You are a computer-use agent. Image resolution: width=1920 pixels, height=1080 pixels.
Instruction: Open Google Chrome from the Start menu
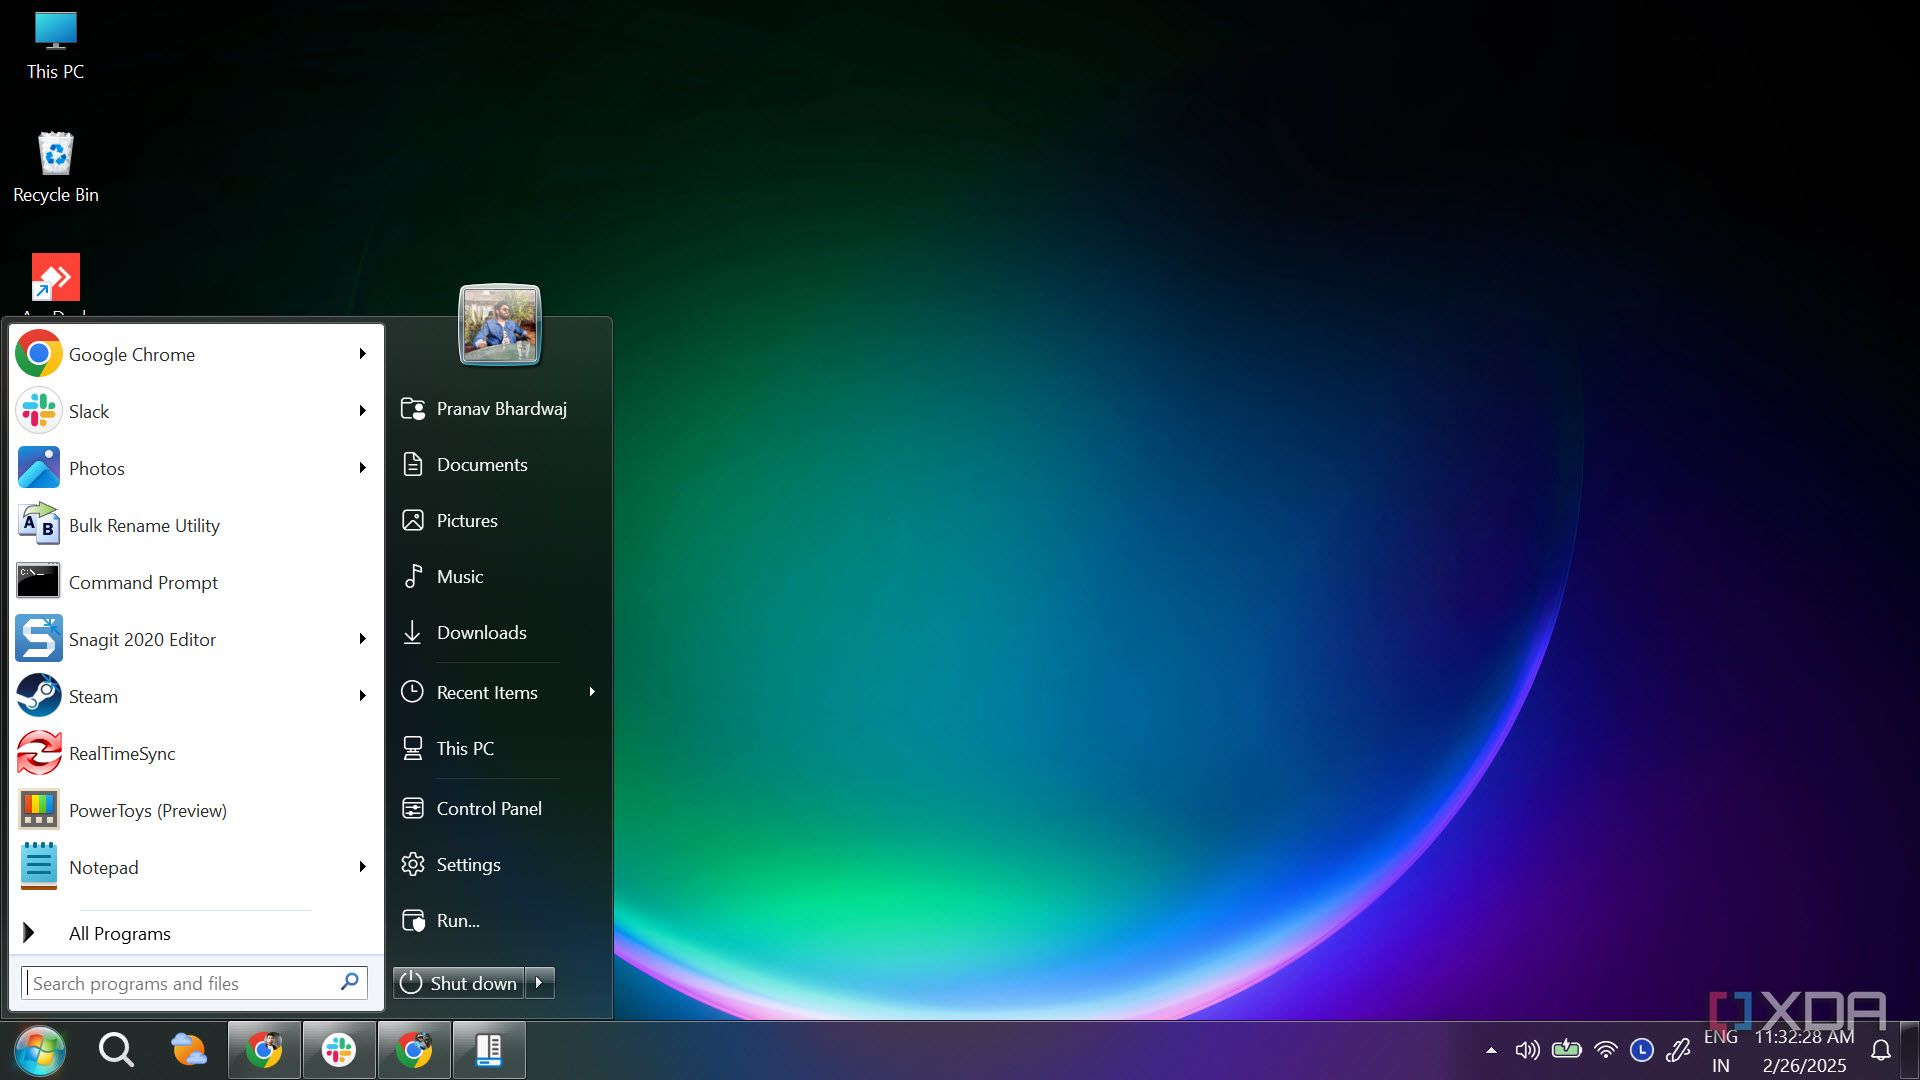pyautogui.click(x=130, y=354)
